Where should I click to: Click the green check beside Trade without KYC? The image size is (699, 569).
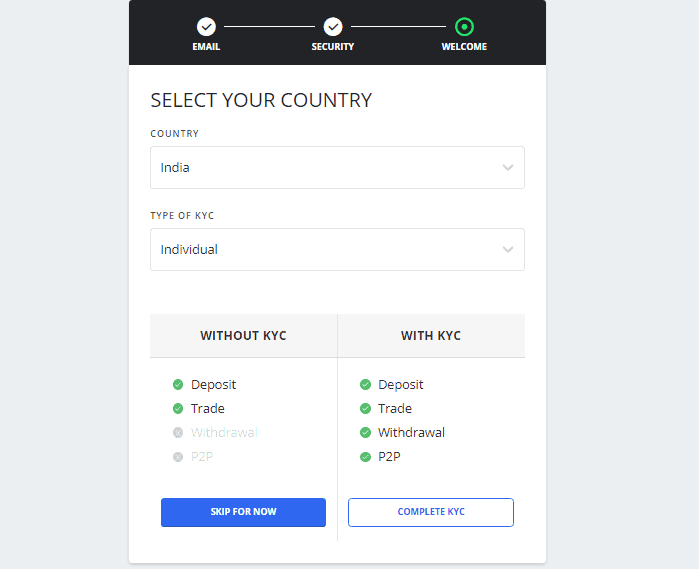pos(178,408)
